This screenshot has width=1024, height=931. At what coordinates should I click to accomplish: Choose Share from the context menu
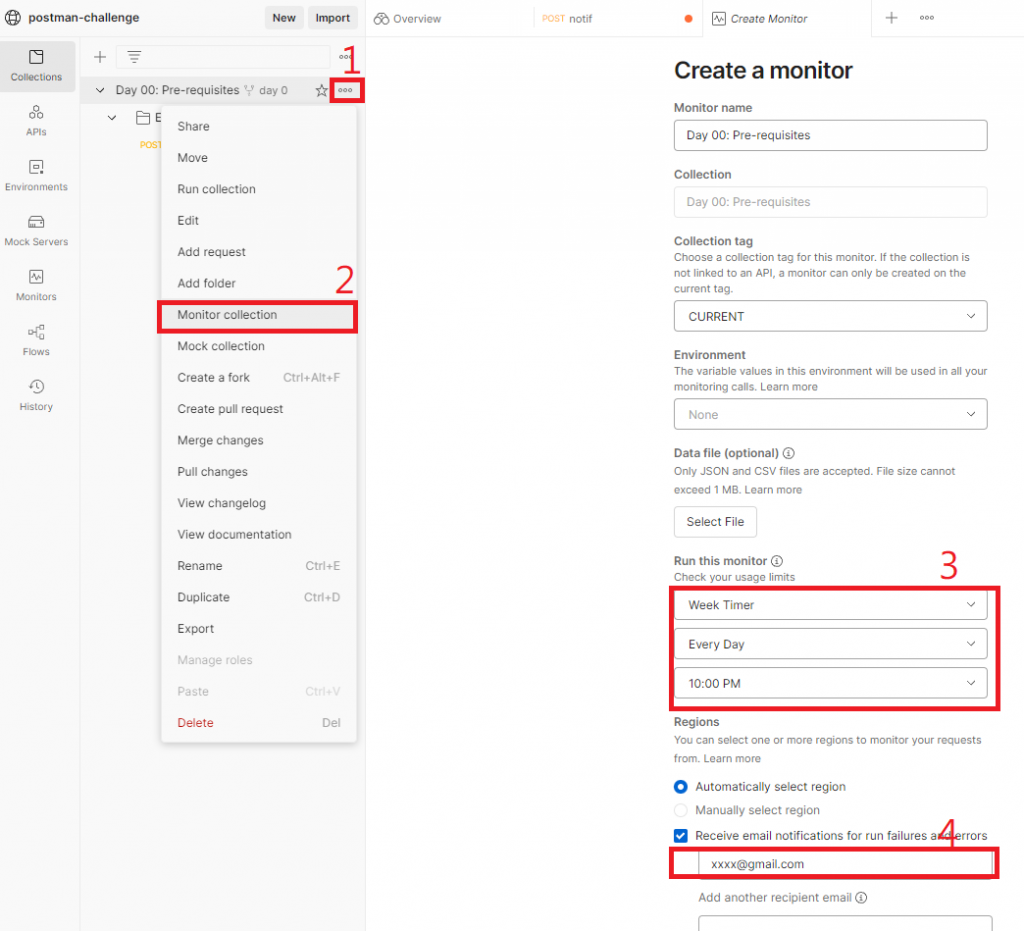(259, 126)
